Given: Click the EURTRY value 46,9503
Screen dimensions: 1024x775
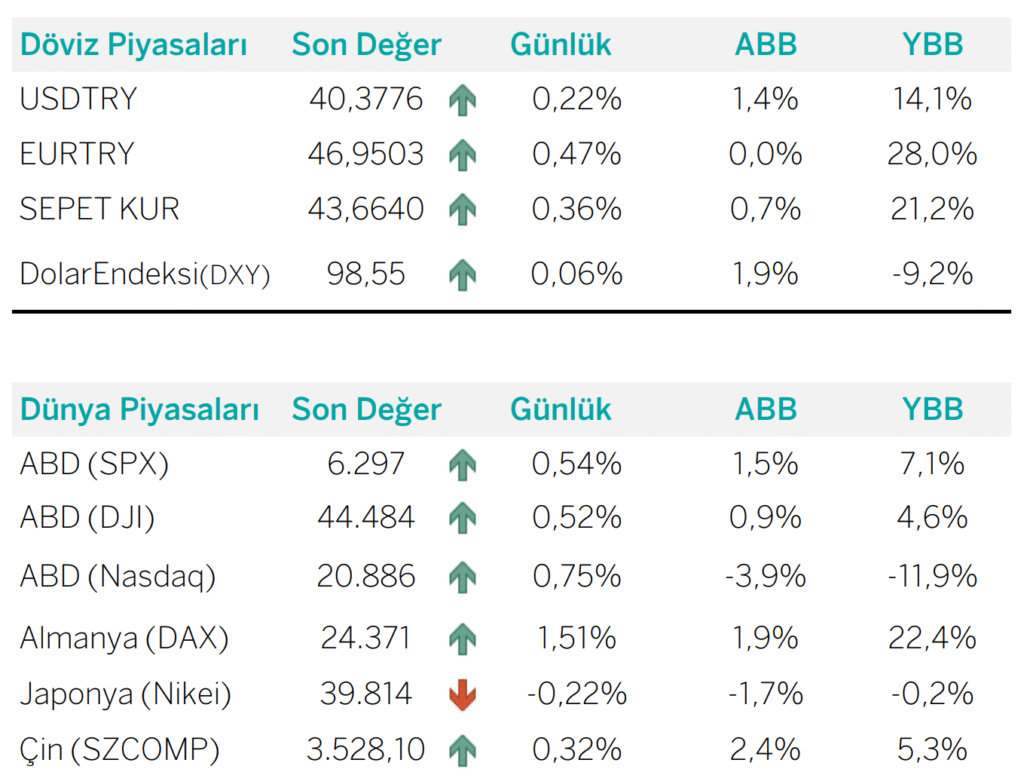Looking at the screenshot, I should [366, 154].
